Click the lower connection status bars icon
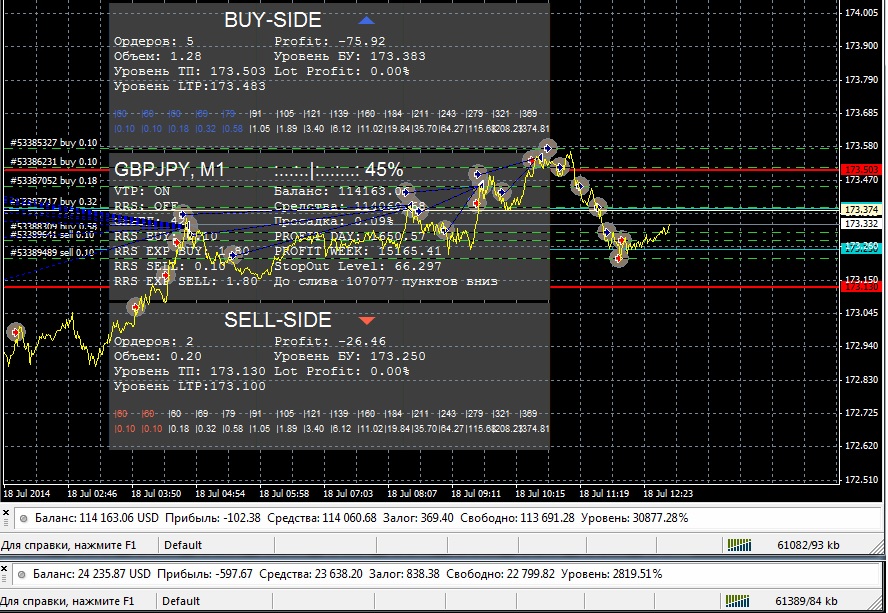Image resolution: width=888 pixels, height=613 pixels. click(x=738, y=601)
